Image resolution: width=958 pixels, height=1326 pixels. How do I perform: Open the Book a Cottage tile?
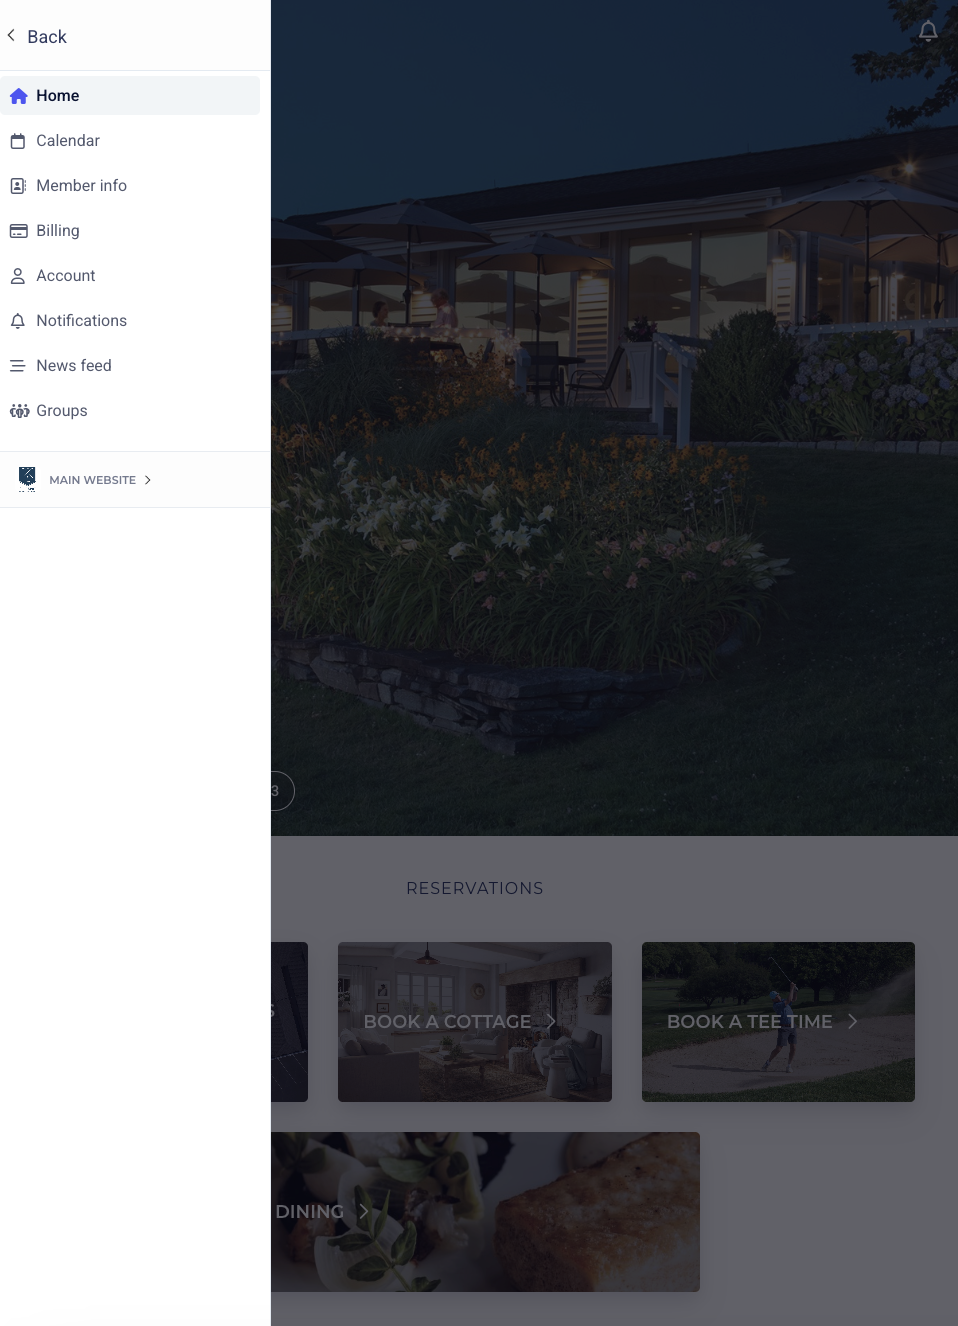(x=475, y=1022)
